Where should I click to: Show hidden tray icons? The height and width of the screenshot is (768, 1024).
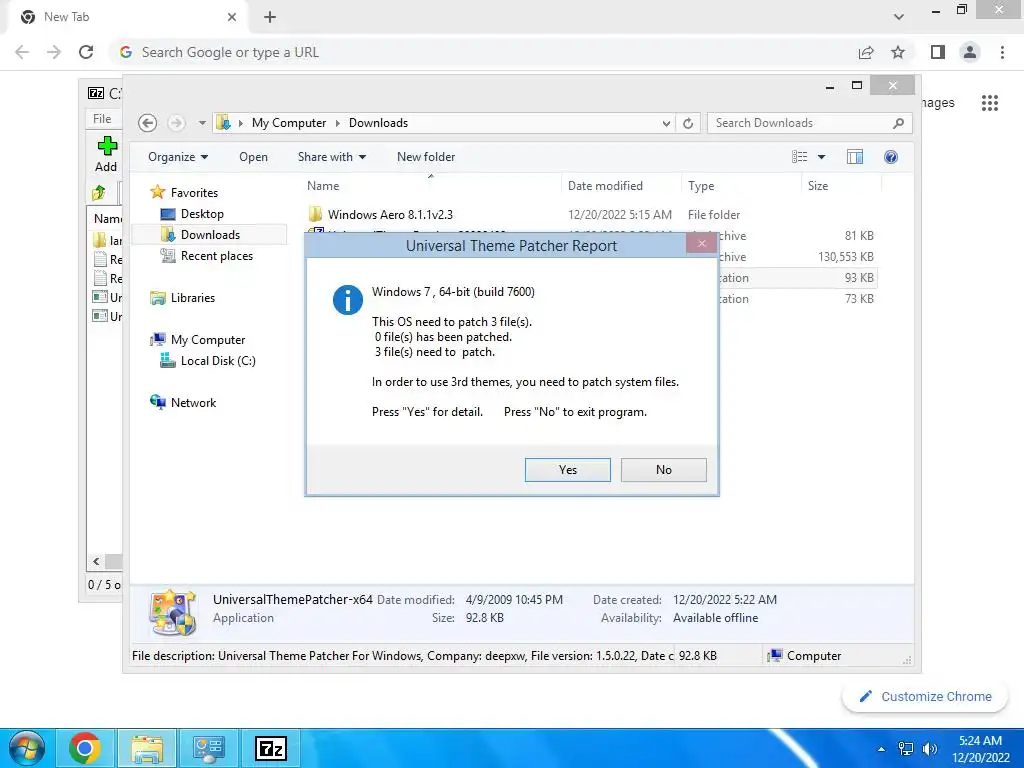[881, 749]
